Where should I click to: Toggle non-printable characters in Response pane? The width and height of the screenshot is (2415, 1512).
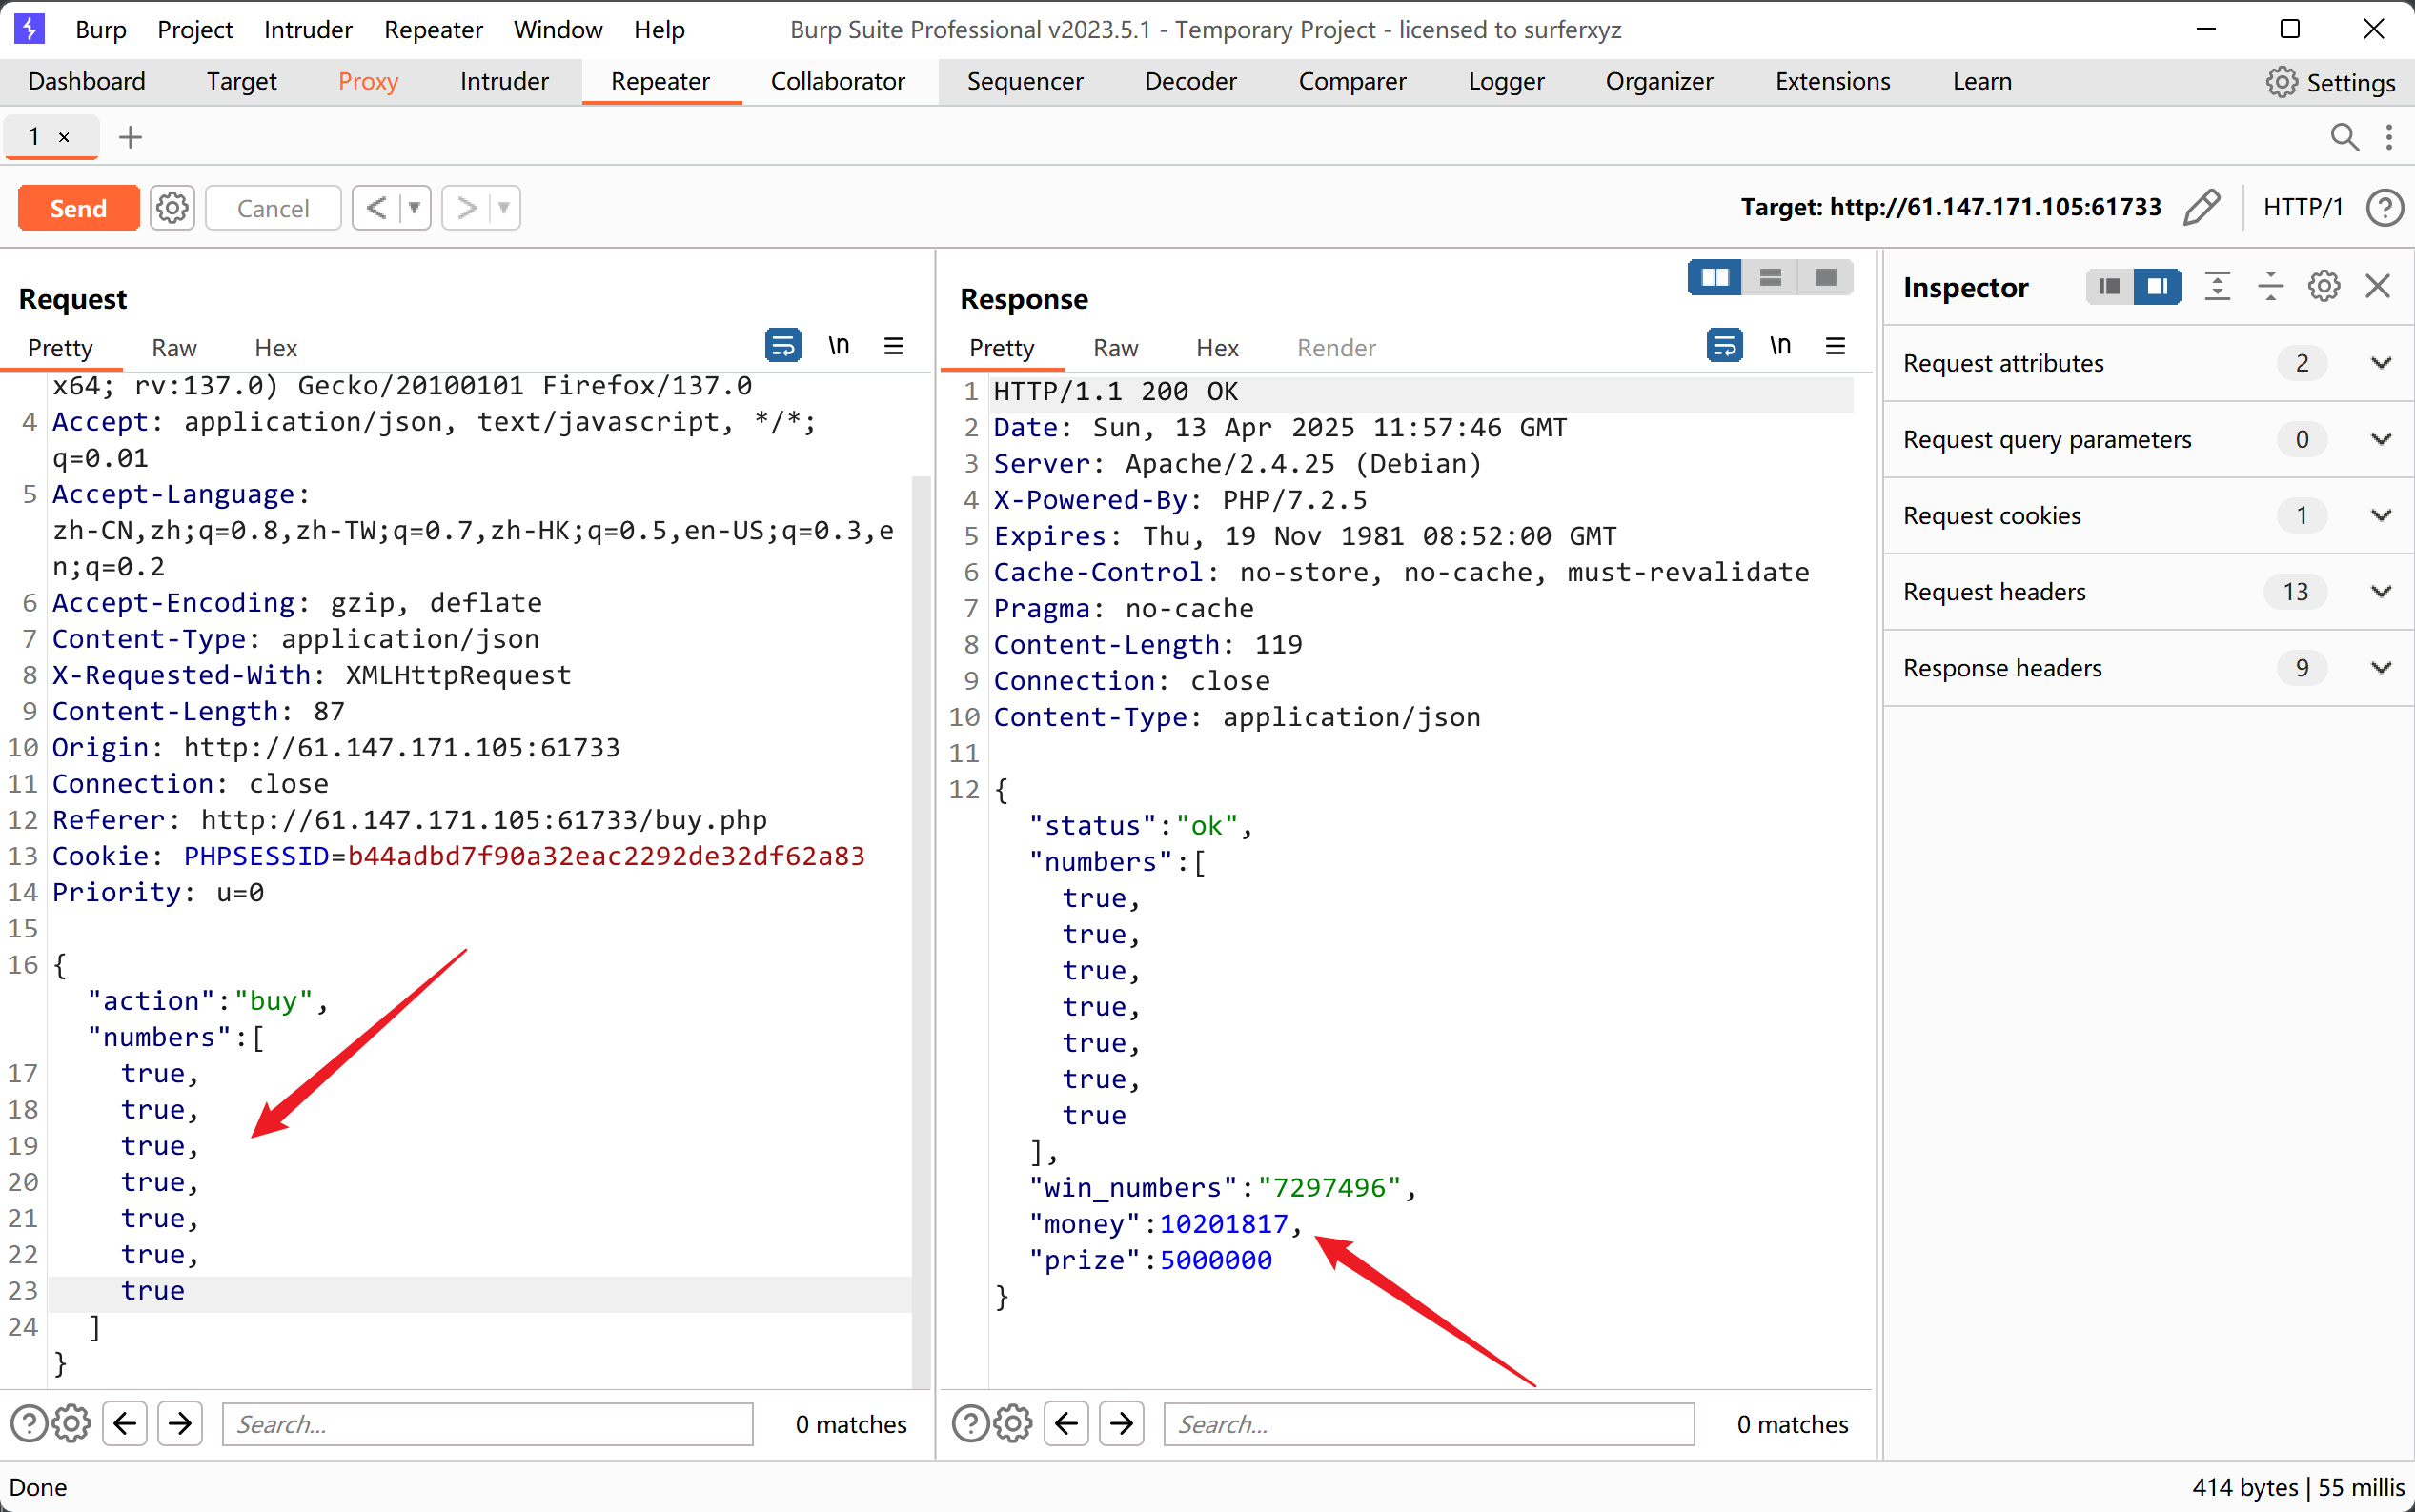pos(1779,346)
